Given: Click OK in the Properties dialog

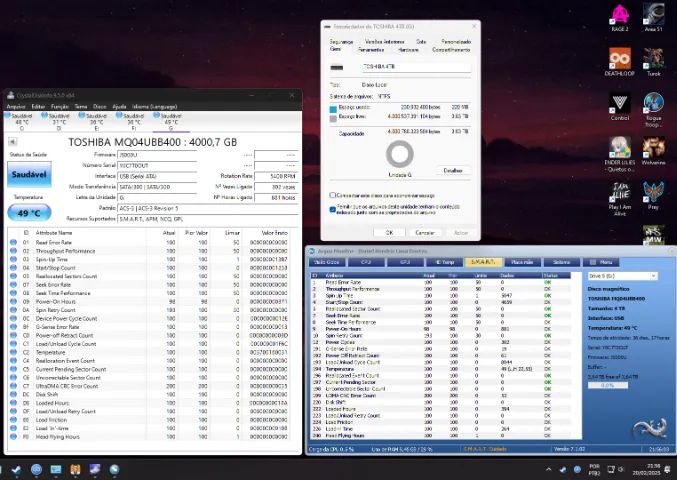Looking at the screenshot, I should pyautogui.click(x=389, y=233).
